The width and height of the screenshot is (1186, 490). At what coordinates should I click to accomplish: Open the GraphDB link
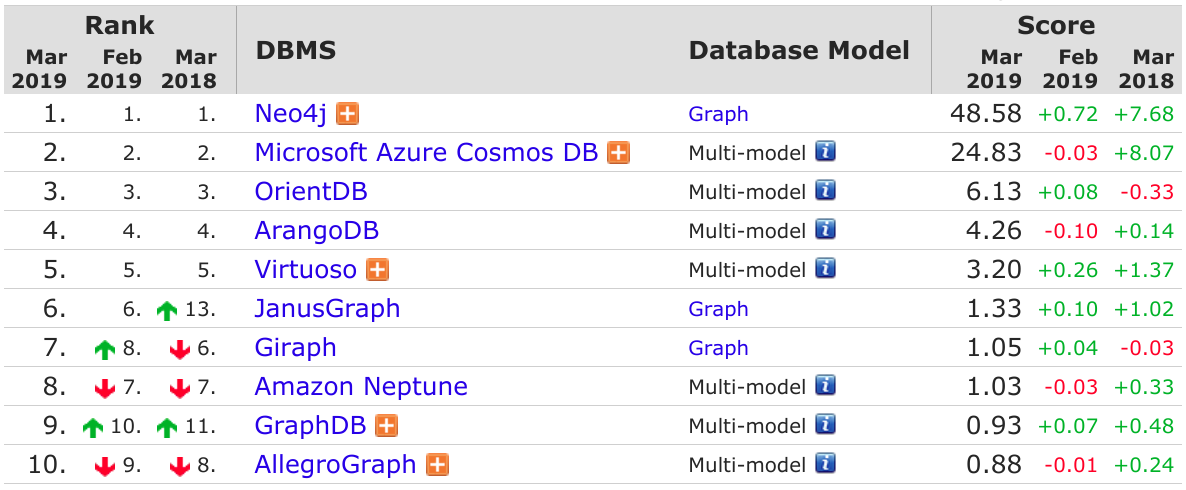pyautogui.click(x=310, y=426)
